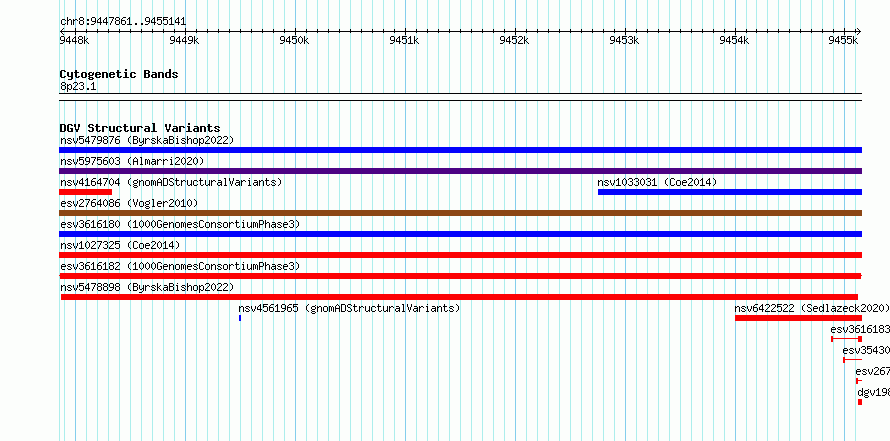Click the esv3616183 variant label

pyautogui.click(x=860, y=329)
